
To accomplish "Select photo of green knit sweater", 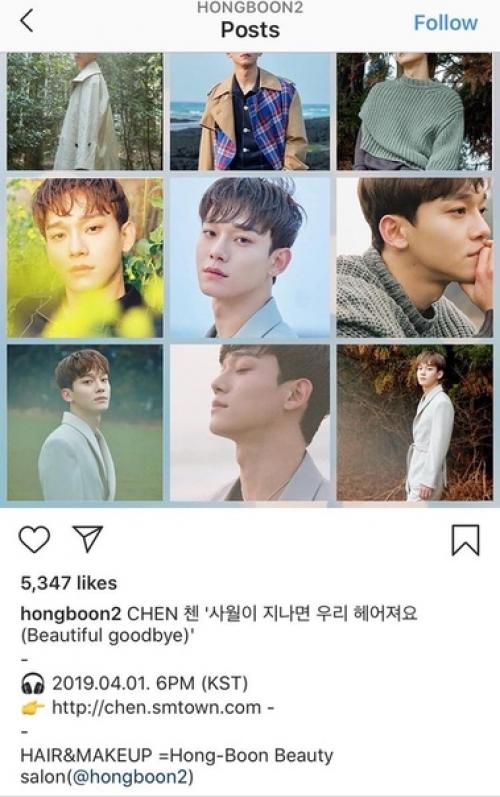I will (x=414, y=111).
